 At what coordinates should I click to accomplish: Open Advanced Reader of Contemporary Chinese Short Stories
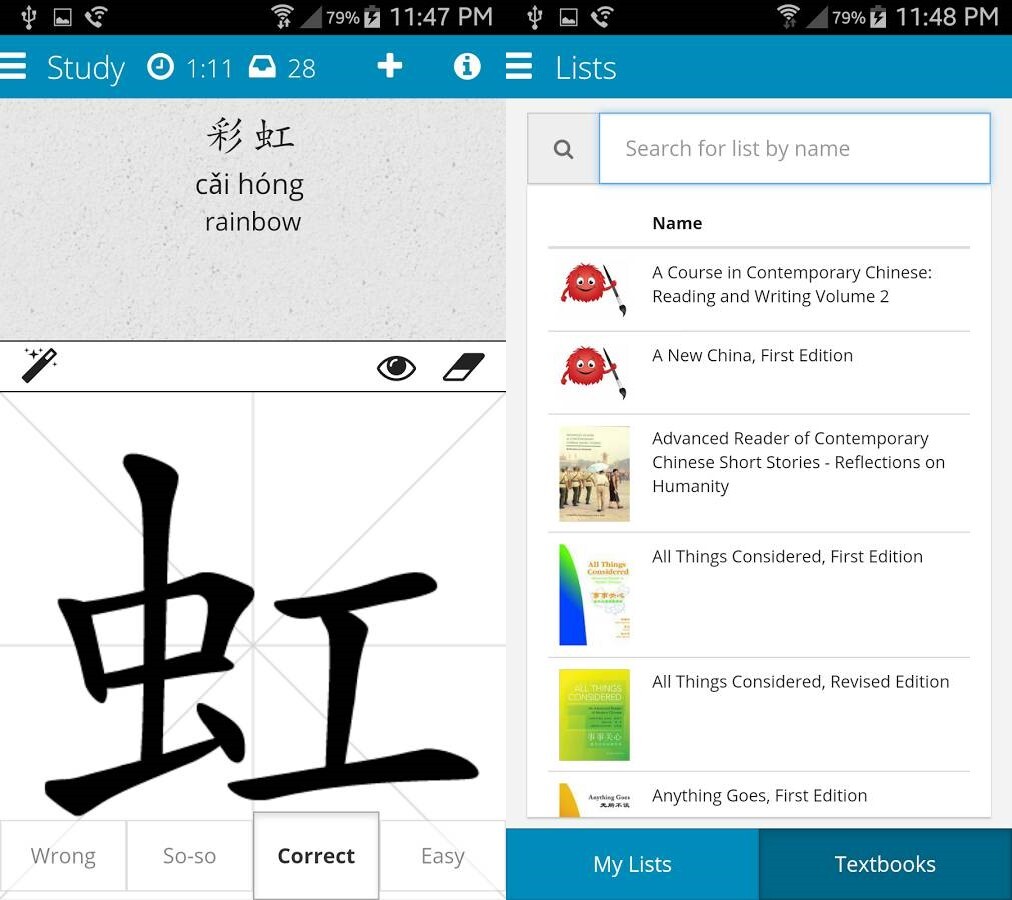(759, 473)
